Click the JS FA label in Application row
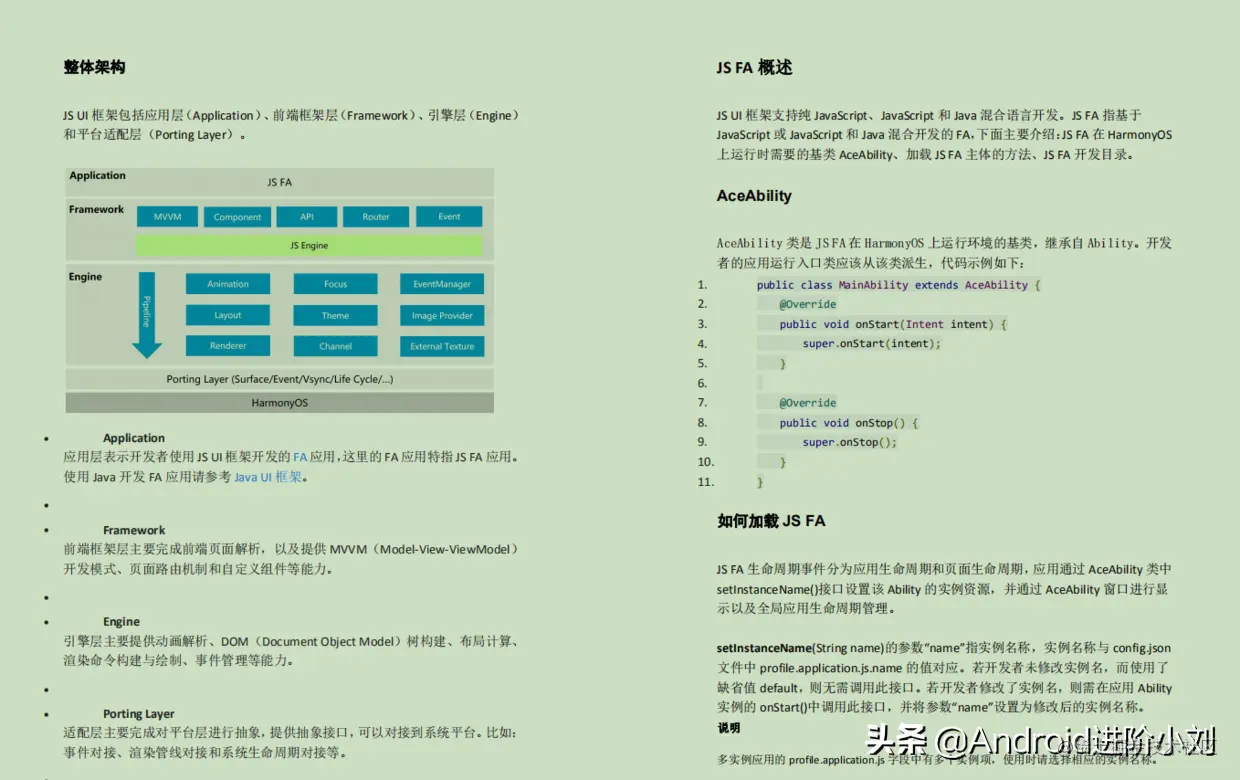Screen dimensions: 1240x780 point(280,182)
